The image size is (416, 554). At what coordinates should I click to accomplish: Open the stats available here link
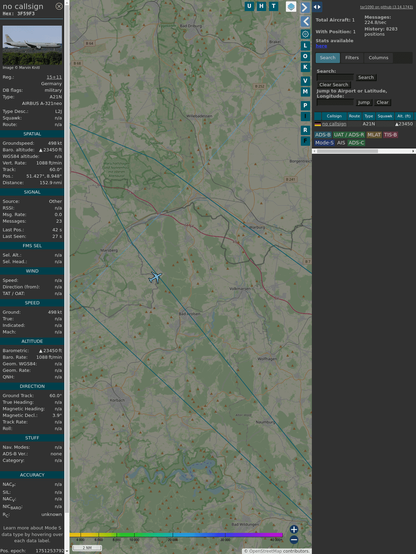click(x=321, y=46)
